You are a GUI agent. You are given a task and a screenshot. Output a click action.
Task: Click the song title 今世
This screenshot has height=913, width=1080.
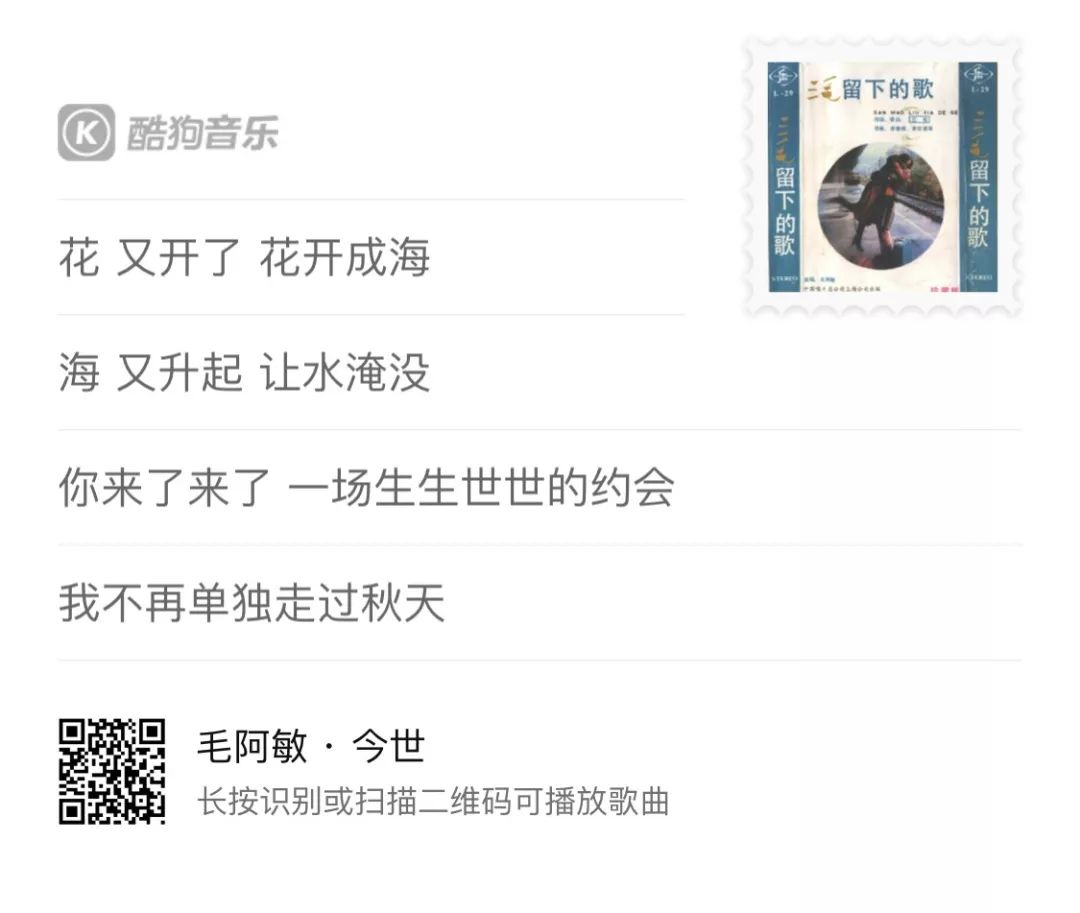click(x=388, y=746)
